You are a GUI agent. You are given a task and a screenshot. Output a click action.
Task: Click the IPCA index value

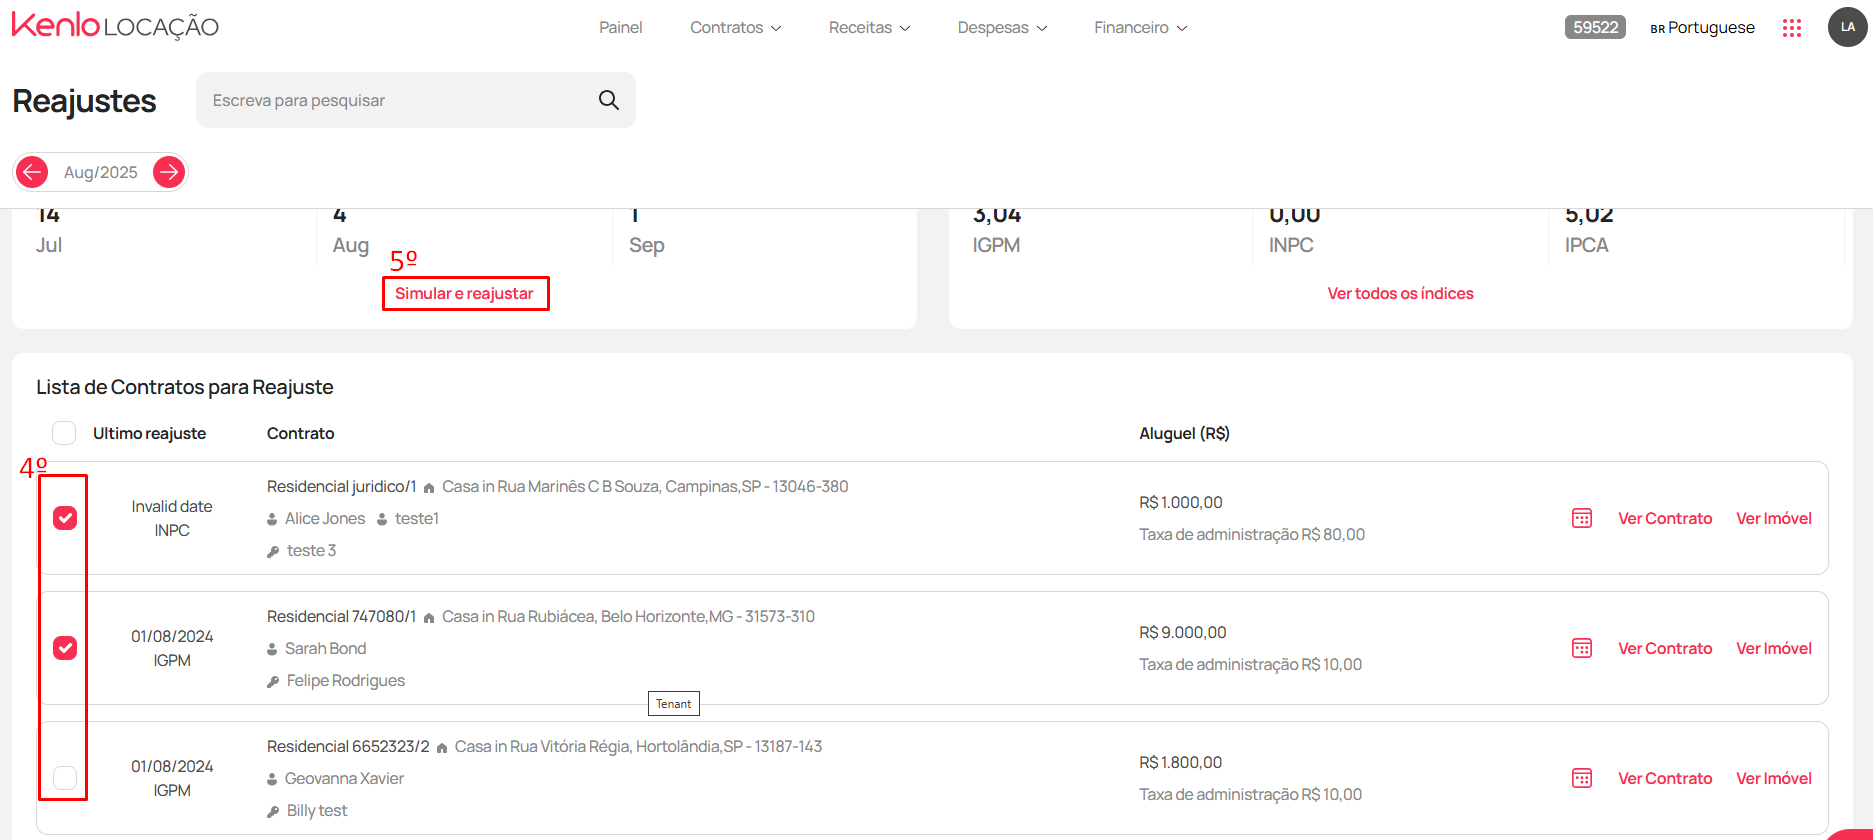(1589, 216)
